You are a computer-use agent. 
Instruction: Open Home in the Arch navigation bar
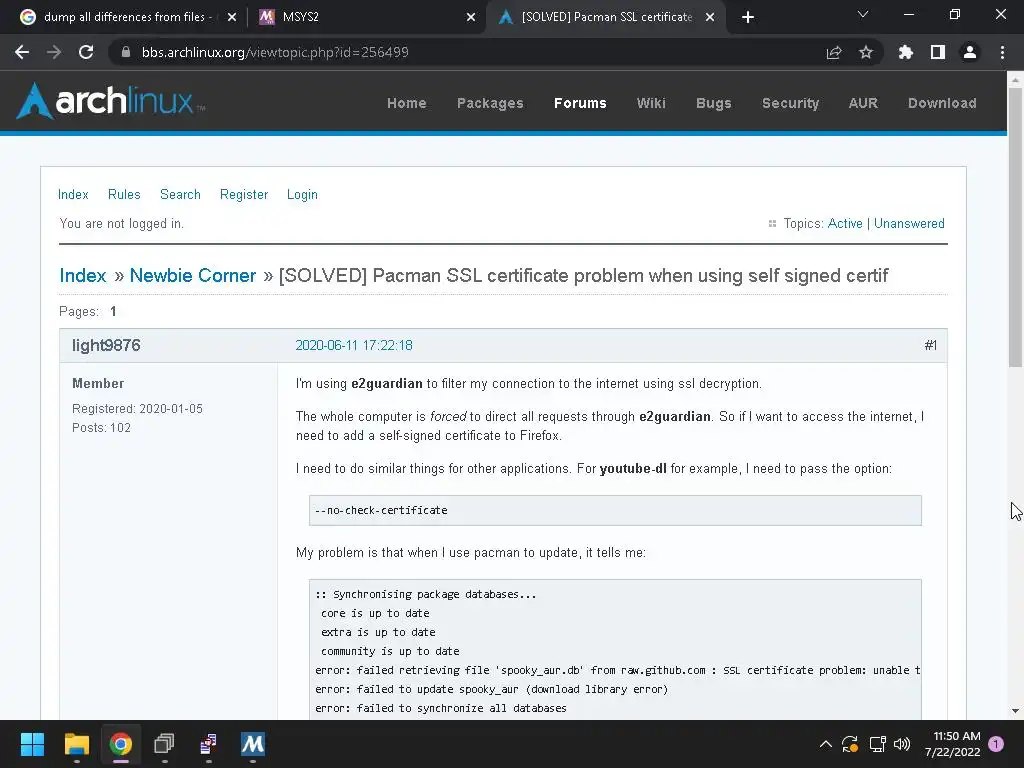pos(406,103)
